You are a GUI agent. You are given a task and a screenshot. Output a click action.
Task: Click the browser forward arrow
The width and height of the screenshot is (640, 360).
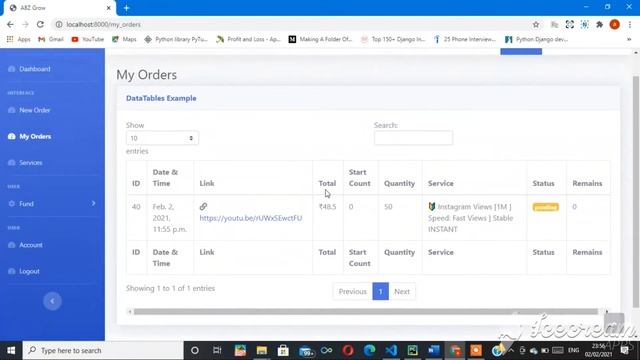pyautogui.click(x=25, y=24)
